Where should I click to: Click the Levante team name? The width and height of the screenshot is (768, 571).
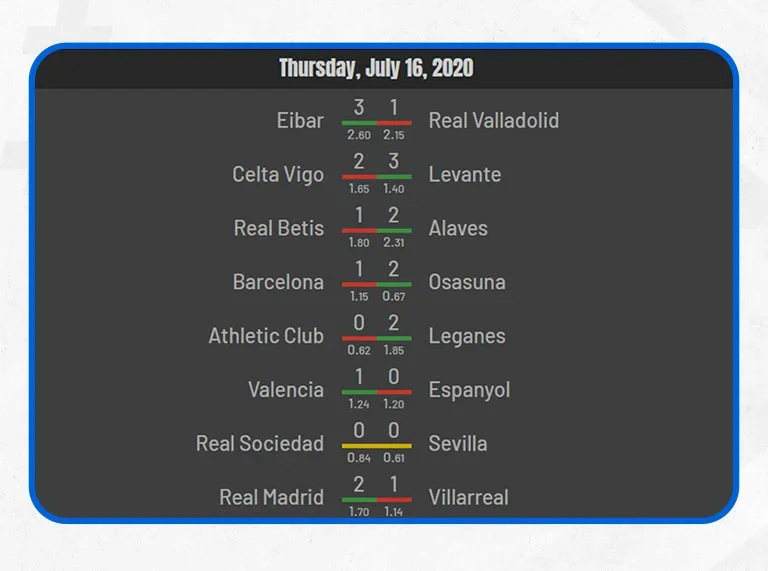pos(465,174)
